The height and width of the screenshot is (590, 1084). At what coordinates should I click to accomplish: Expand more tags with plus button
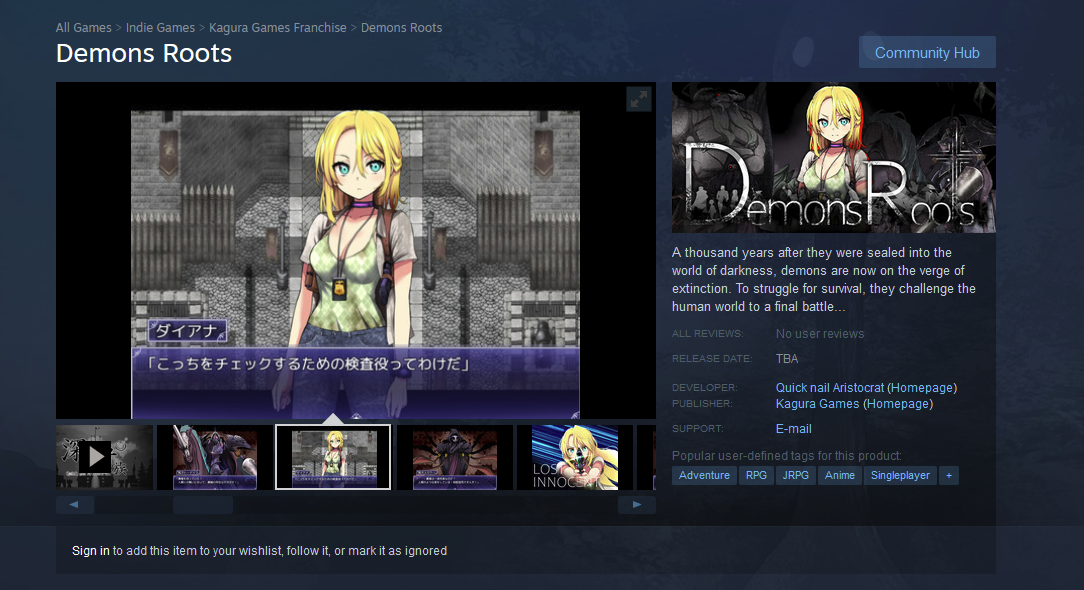949,475
